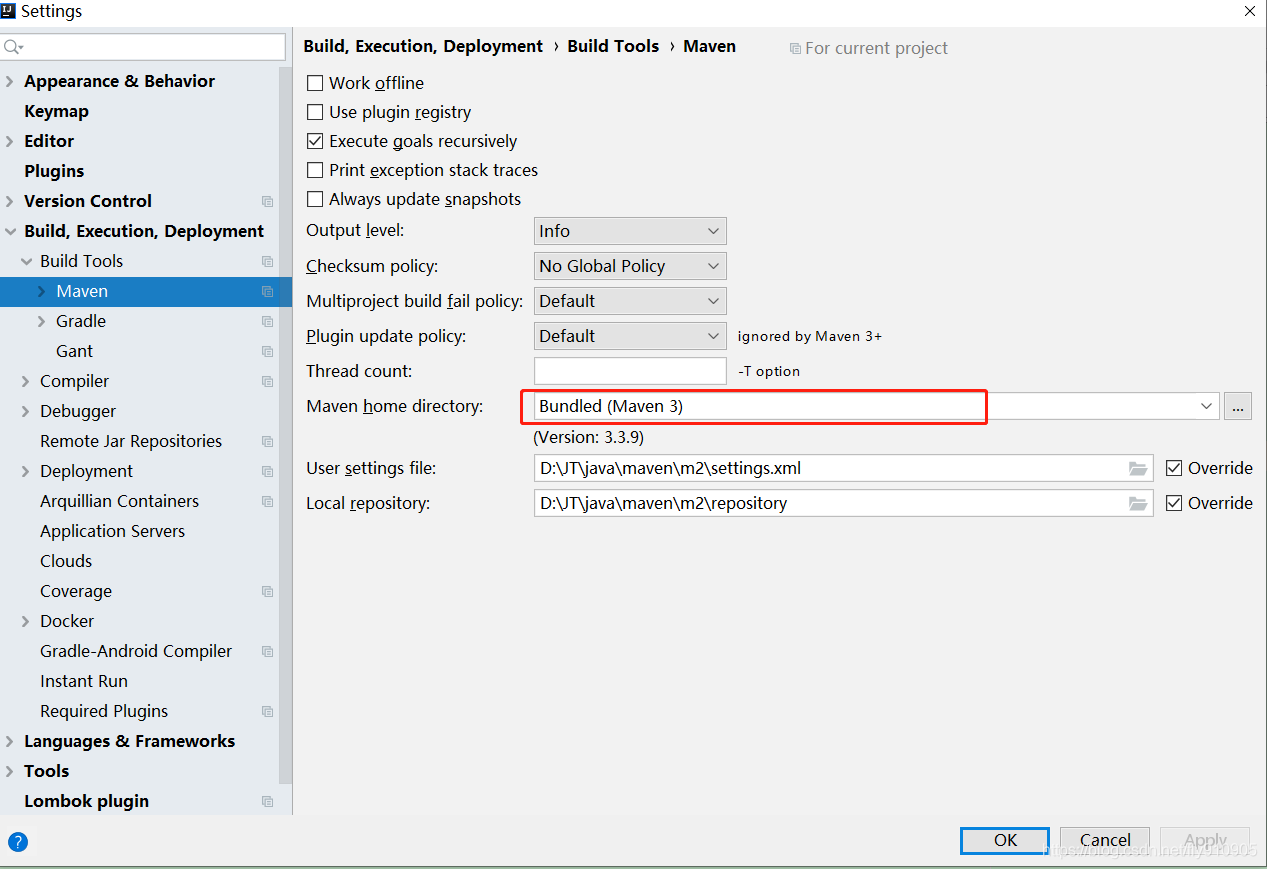Expand the Tools section
Screen dimensions: 1267x869
(10, 771)
